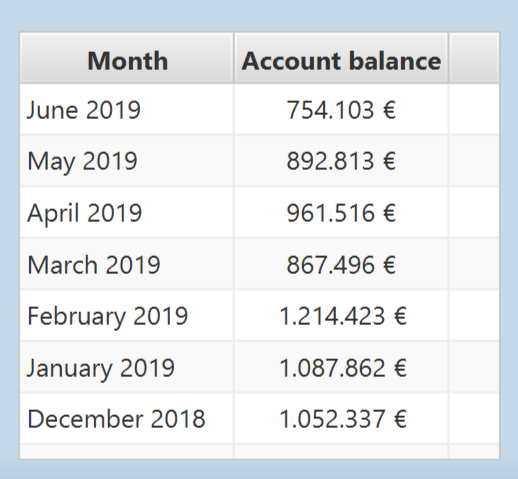Select the February 2019 month cell

coord(127,315)
